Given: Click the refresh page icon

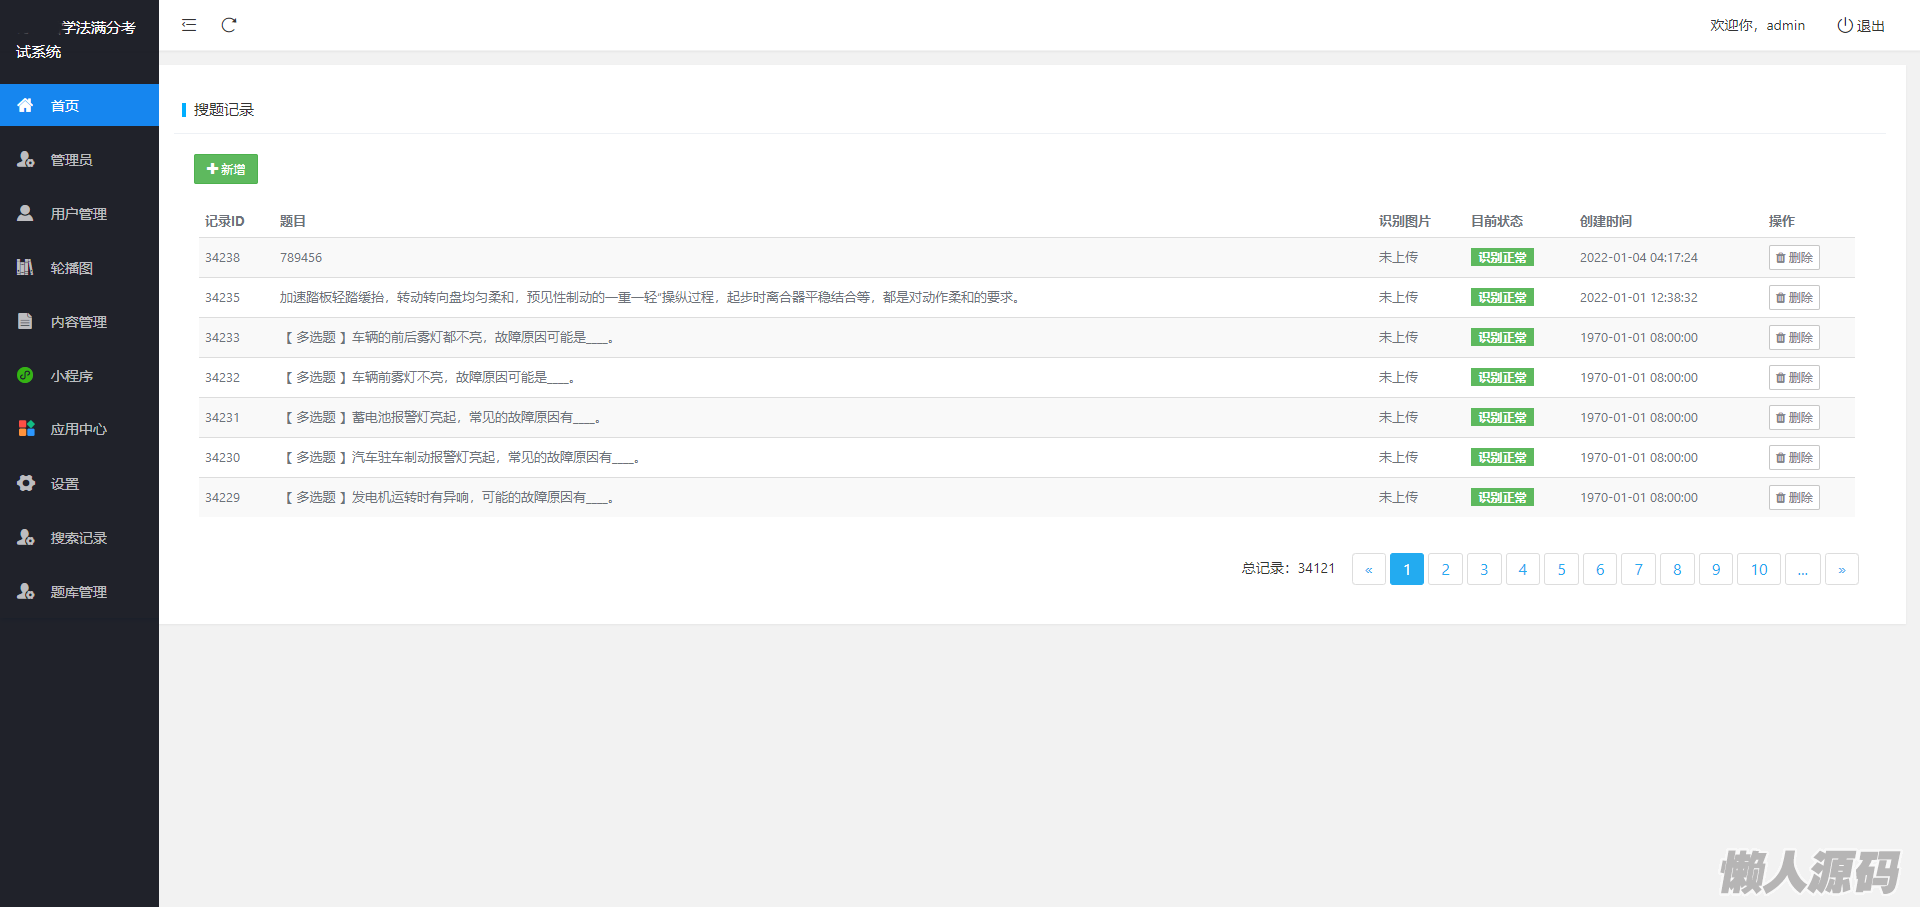Looking at the screenshot, I should click(x=229, y=25).
